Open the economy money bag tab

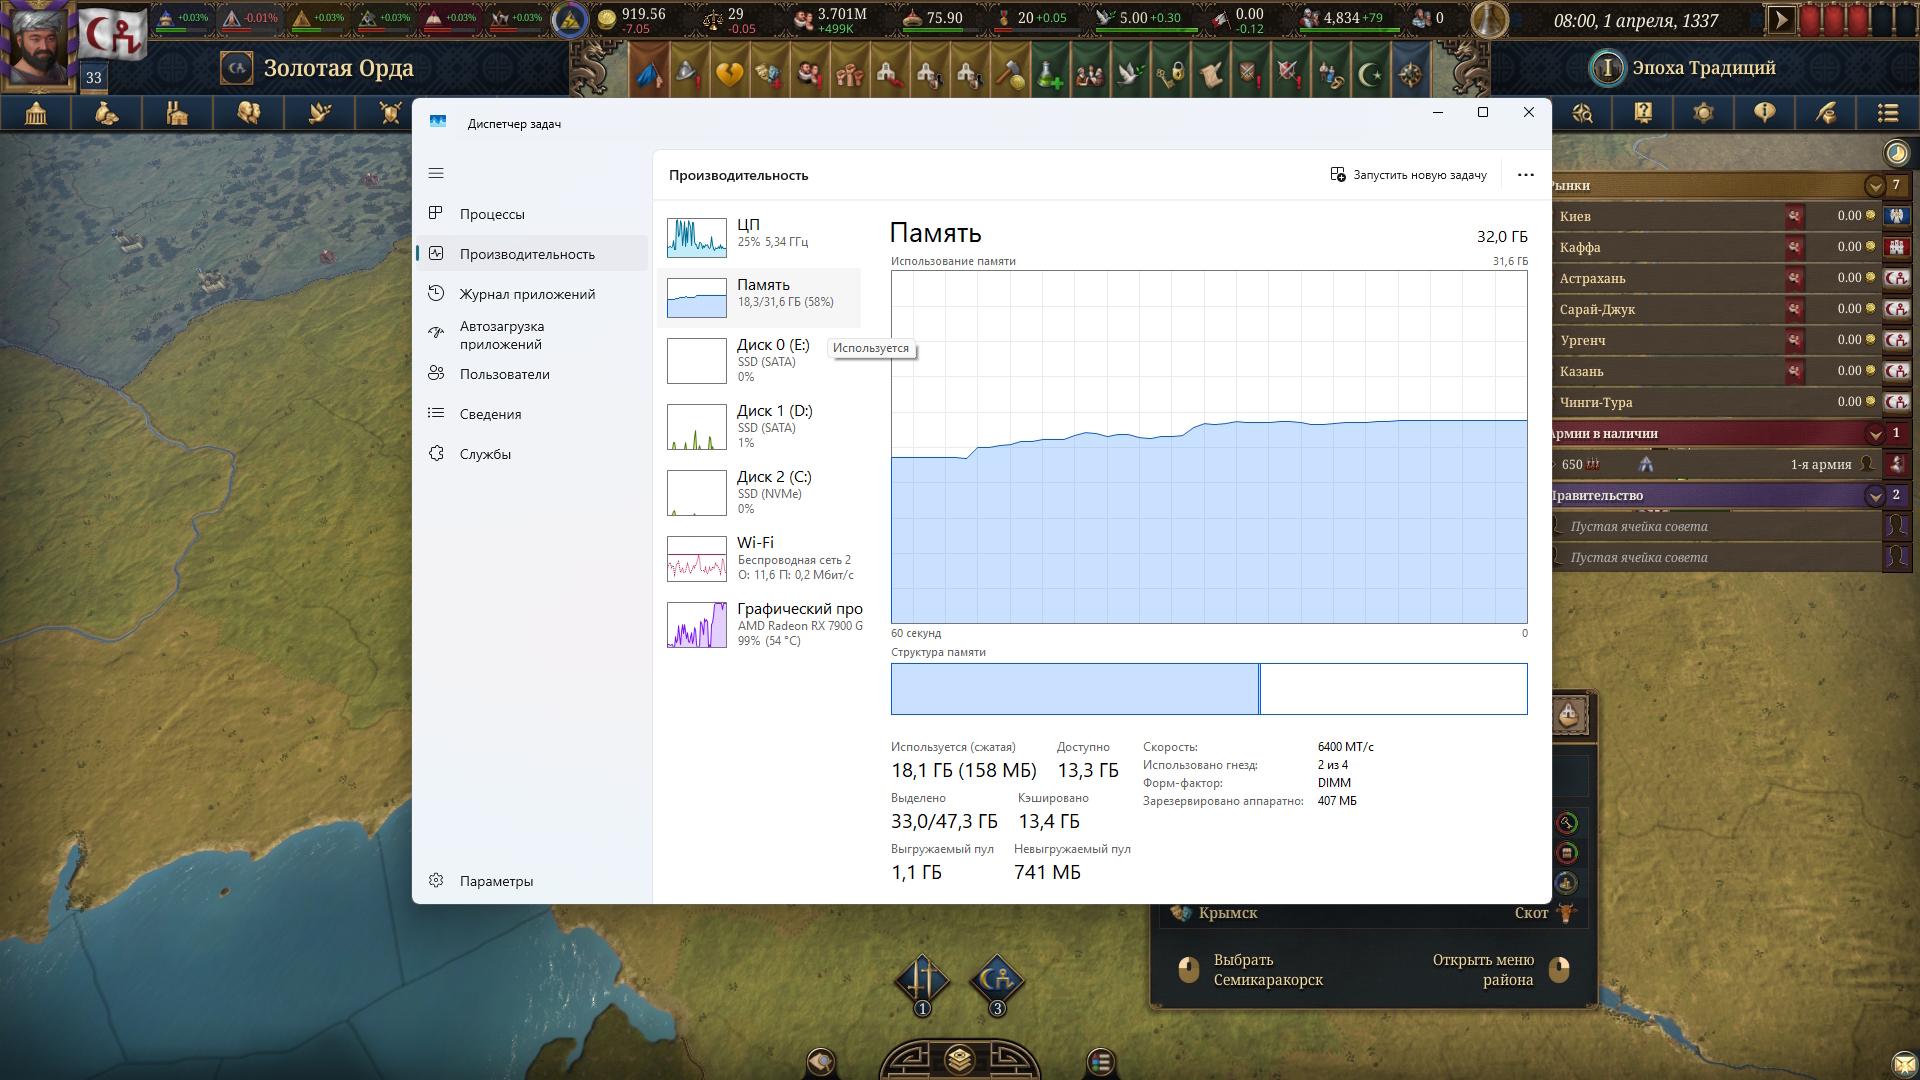pos(107,113)
